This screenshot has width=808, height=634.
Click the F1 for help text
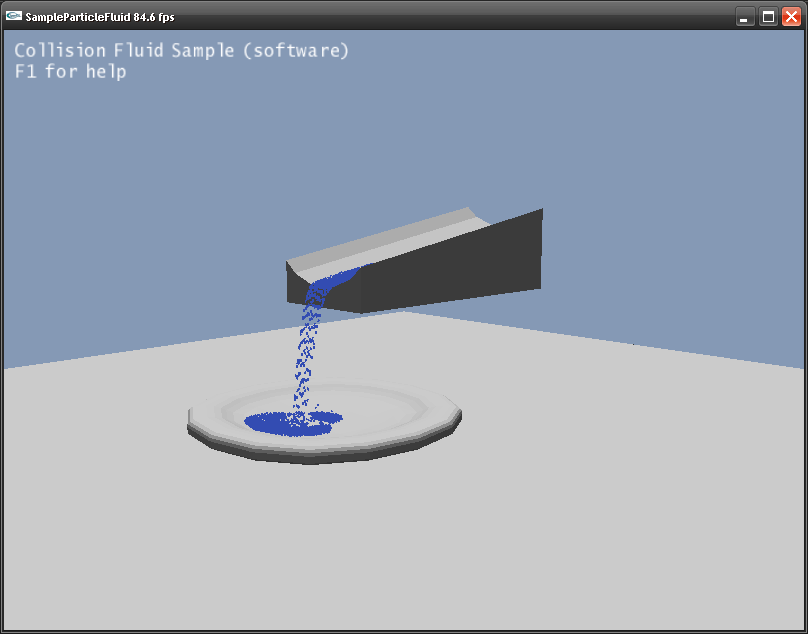point(70,72)
